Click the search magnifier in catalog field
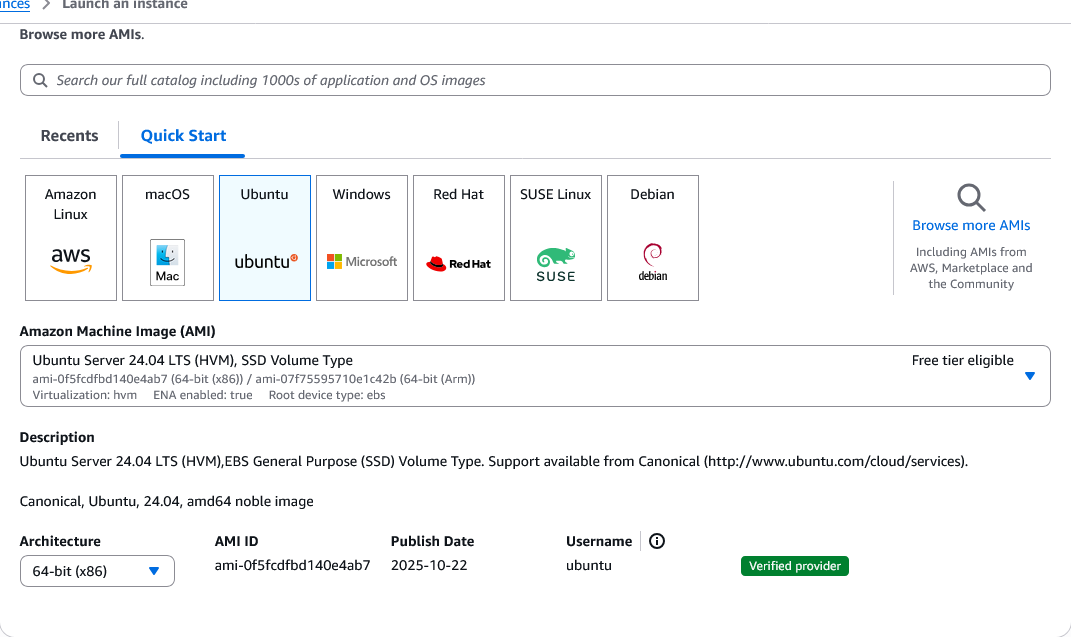Image resolution: width=1071 pixels, height=637 pixels. click(40, 80)
